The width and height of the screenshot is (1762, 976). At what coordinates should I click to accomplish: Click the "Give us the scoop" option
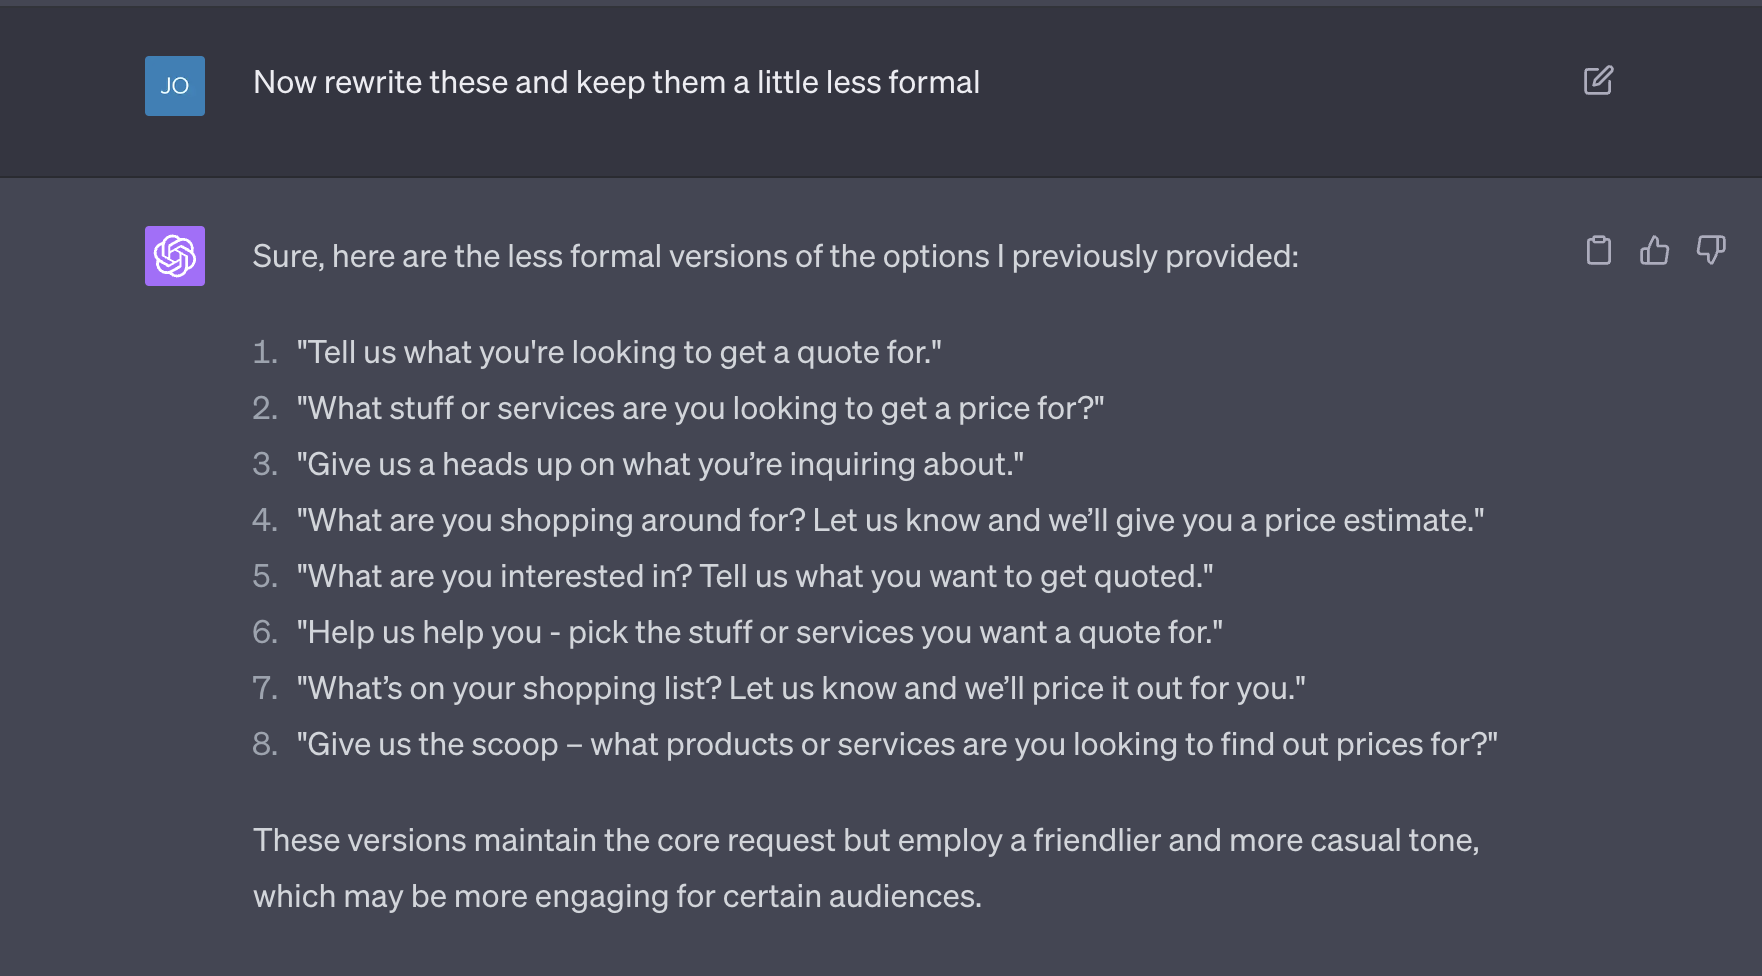tap(897, 744)
